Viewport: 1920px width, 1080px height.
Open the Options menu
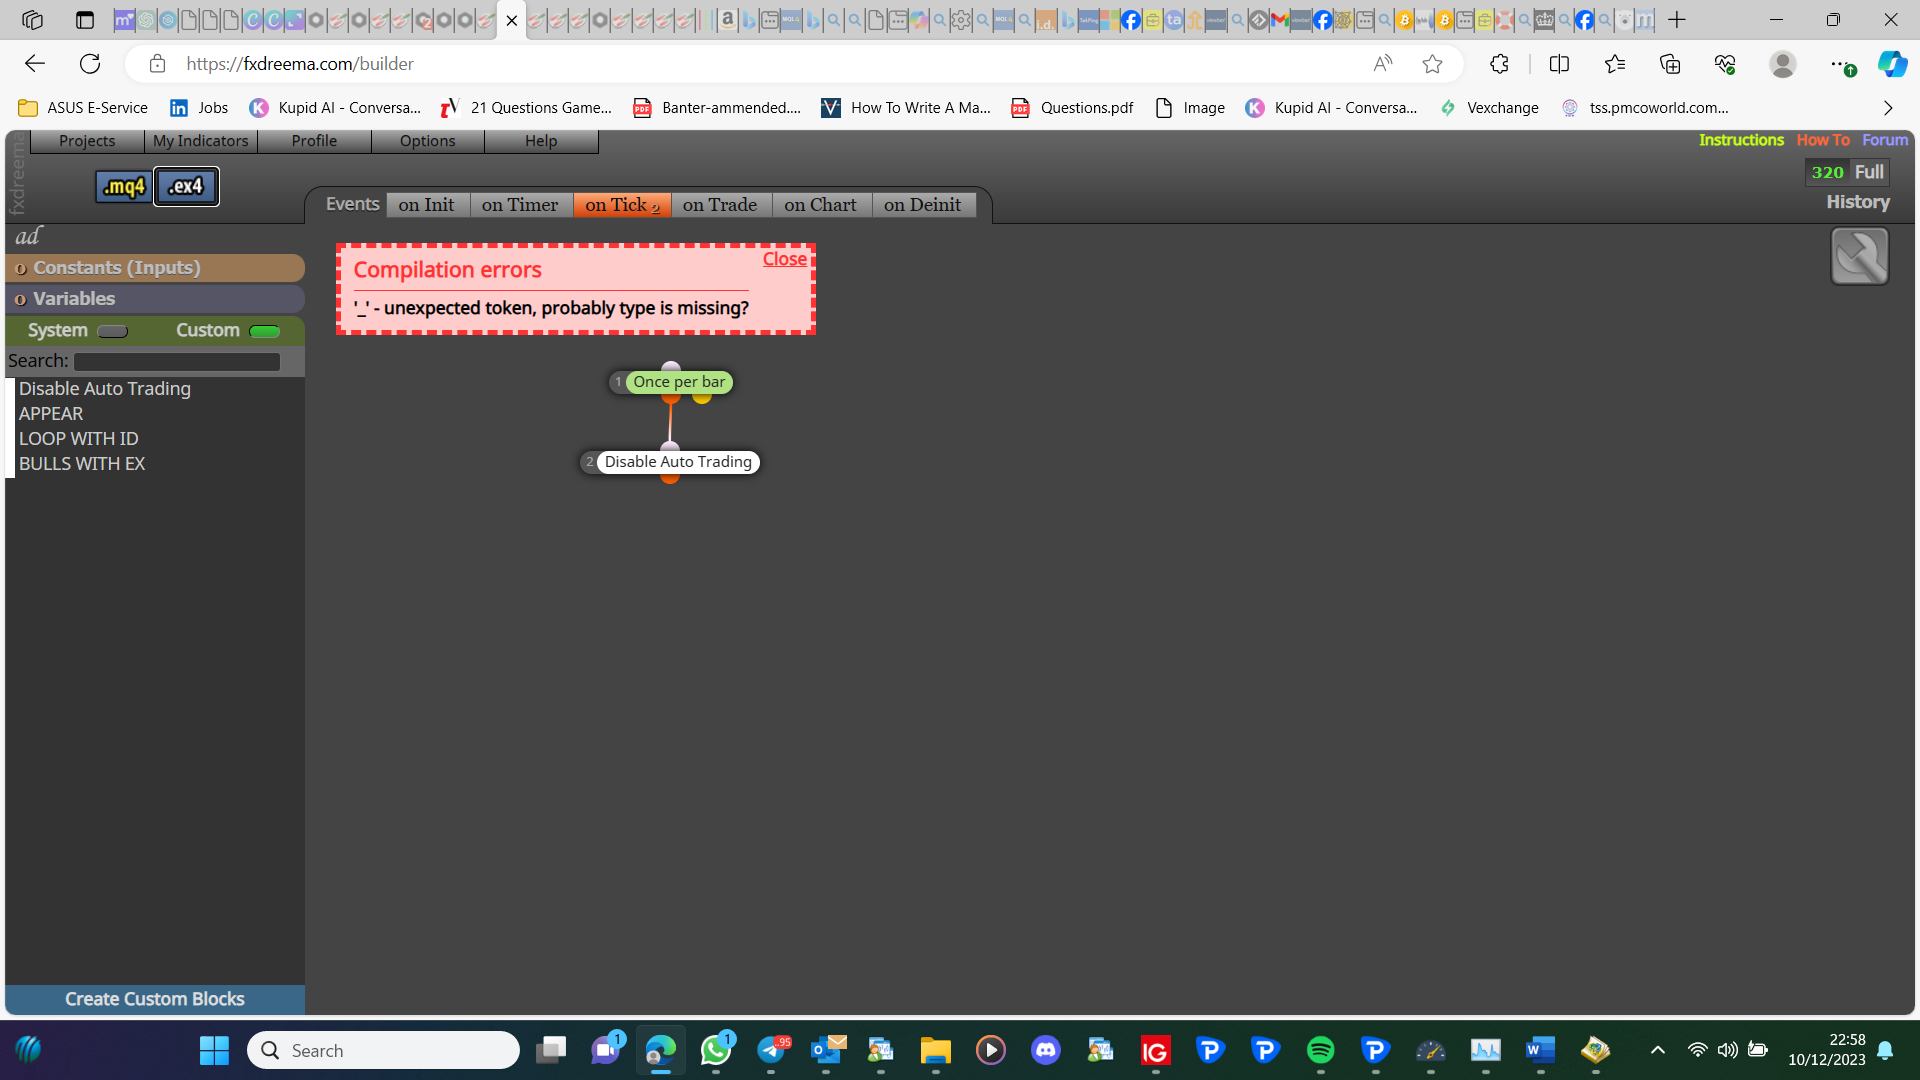[x=428, y=141]
